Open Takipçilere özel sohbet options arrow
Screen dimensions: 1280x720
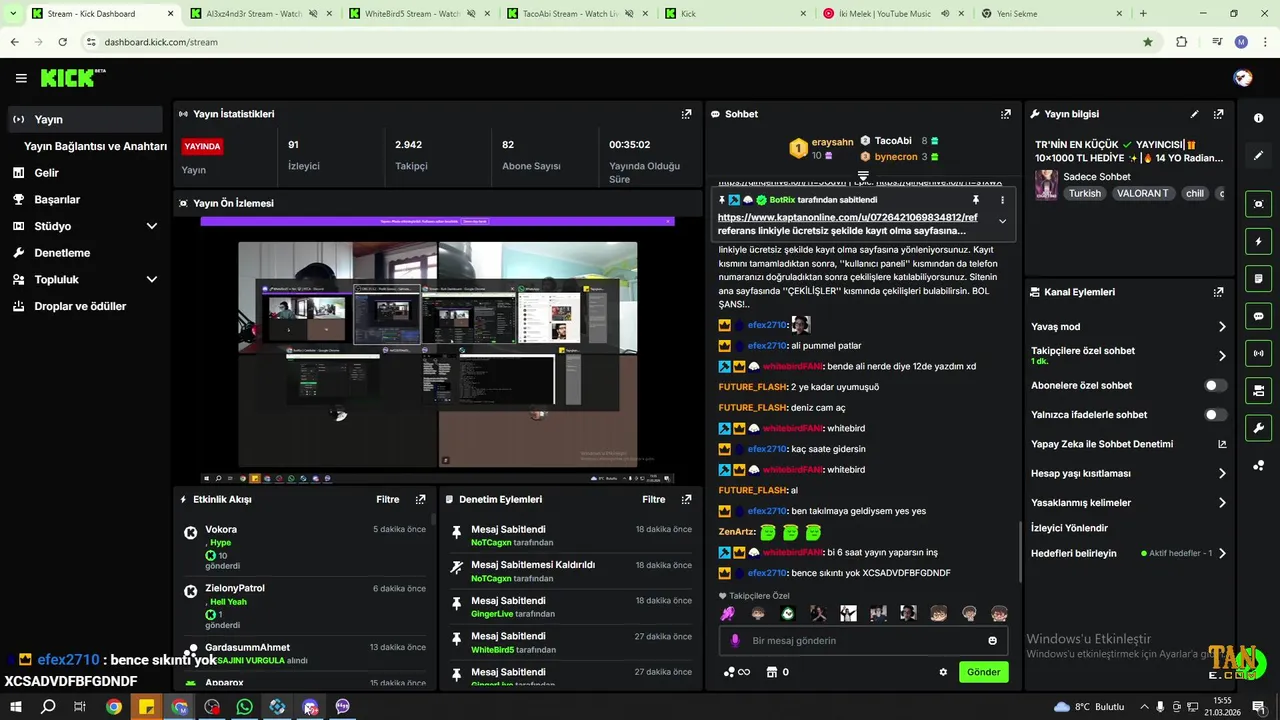1222,355
